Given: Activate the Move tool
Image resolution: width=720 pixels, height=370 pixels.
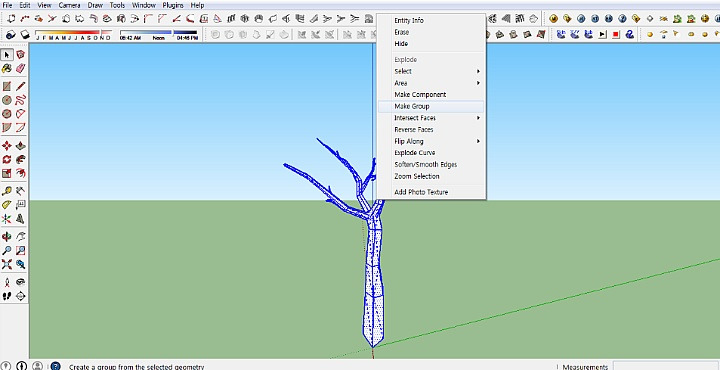Looking at the screenshot, I should (7, 146).
